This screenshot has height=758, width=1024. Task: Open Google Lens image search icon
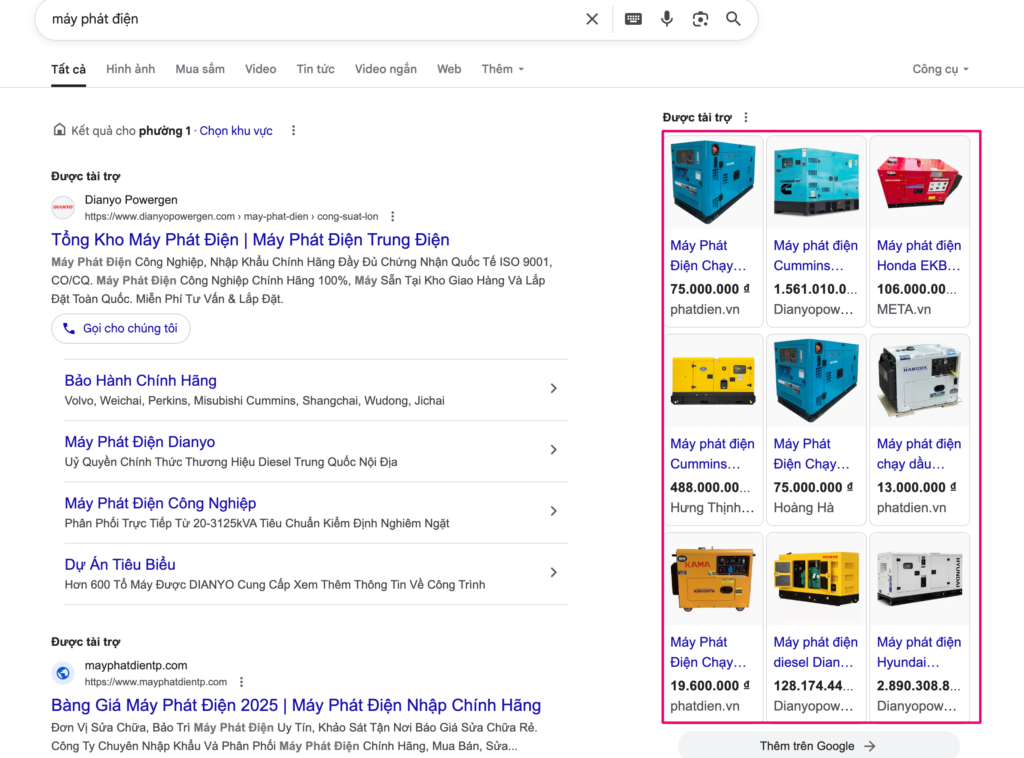(700, 19)
